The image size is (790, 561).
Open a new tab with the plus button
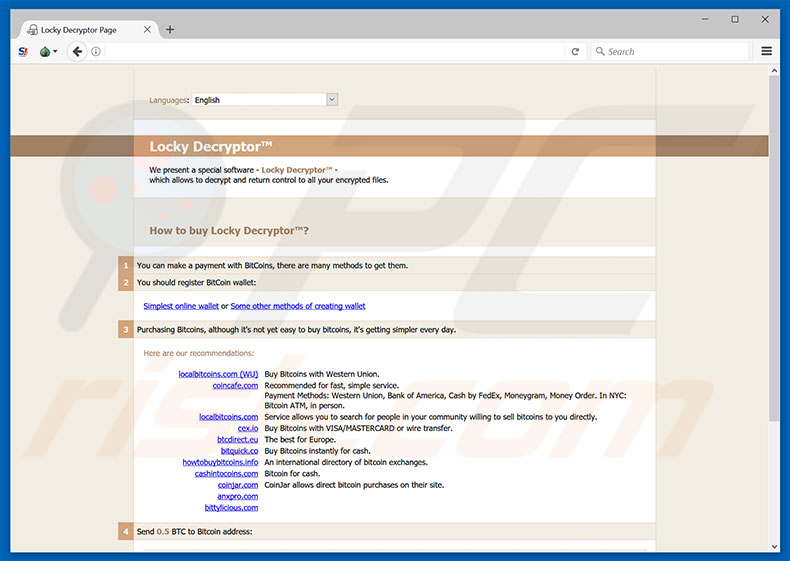click(x=170, y=30)
